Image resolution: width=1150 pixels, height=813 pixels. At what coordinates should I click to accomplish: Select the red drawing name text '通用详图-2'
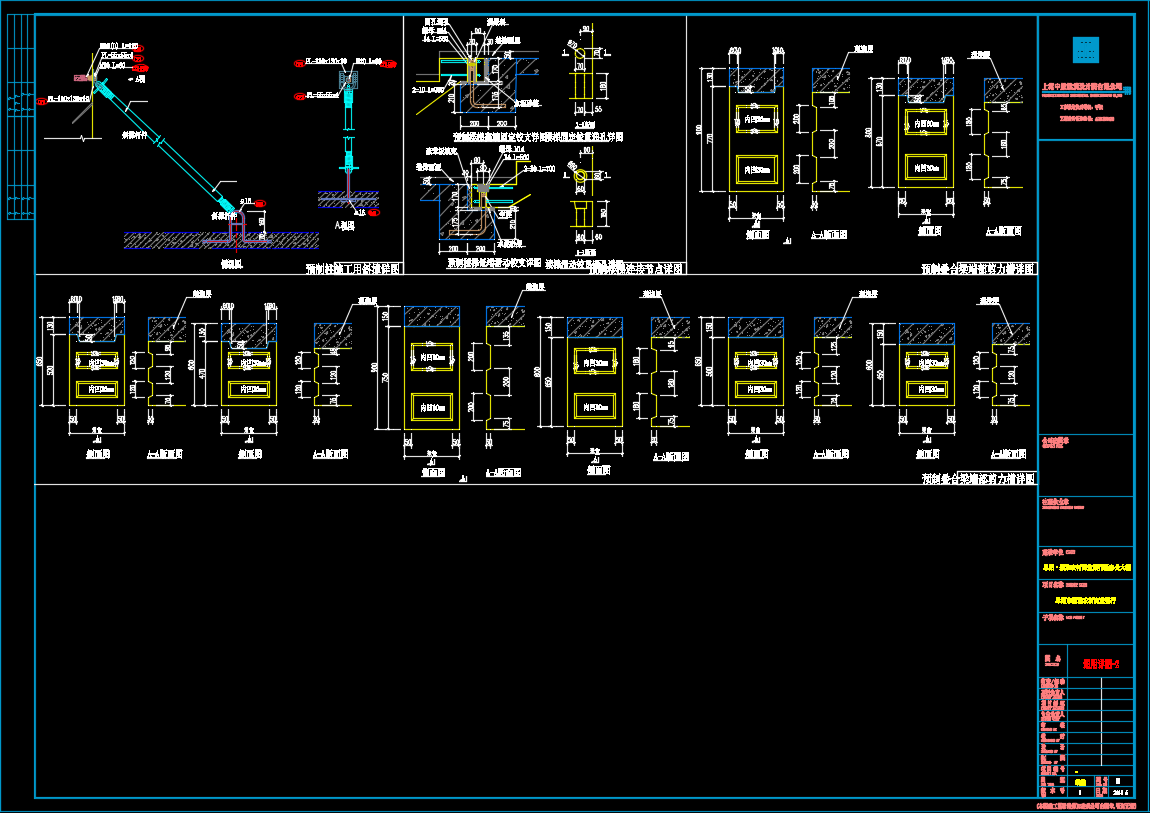(1101, 664)
